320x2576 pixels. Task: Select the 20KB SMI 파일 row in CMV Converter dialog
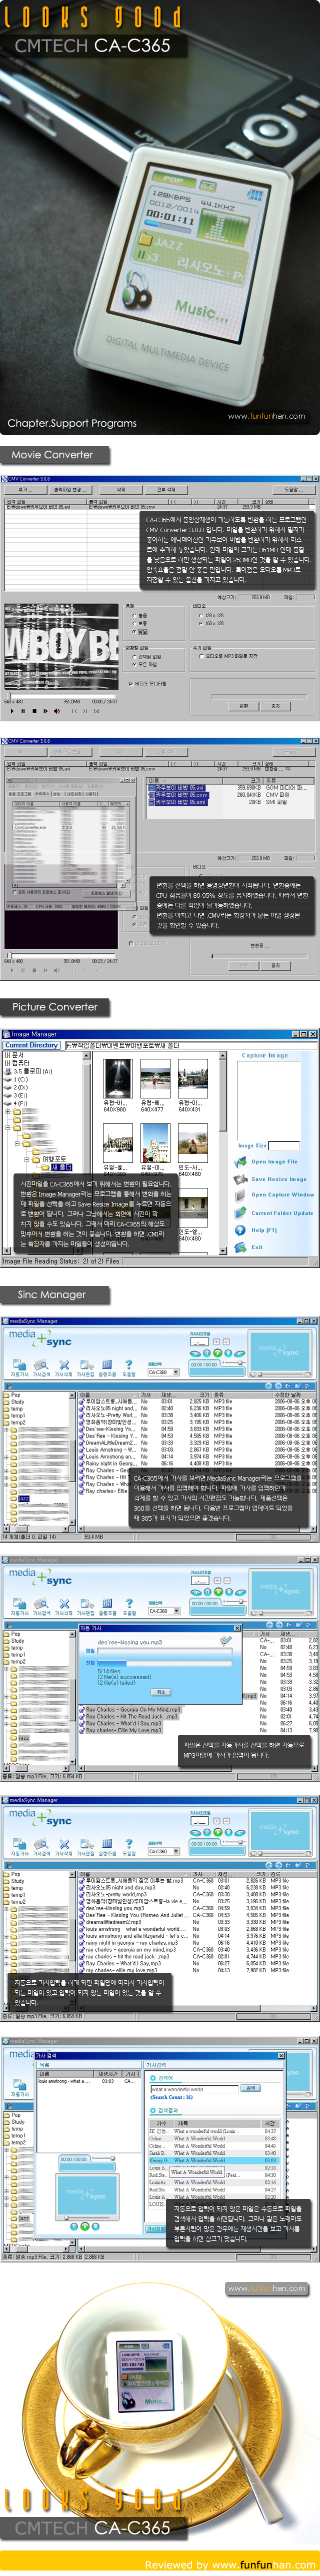(229, 802)
